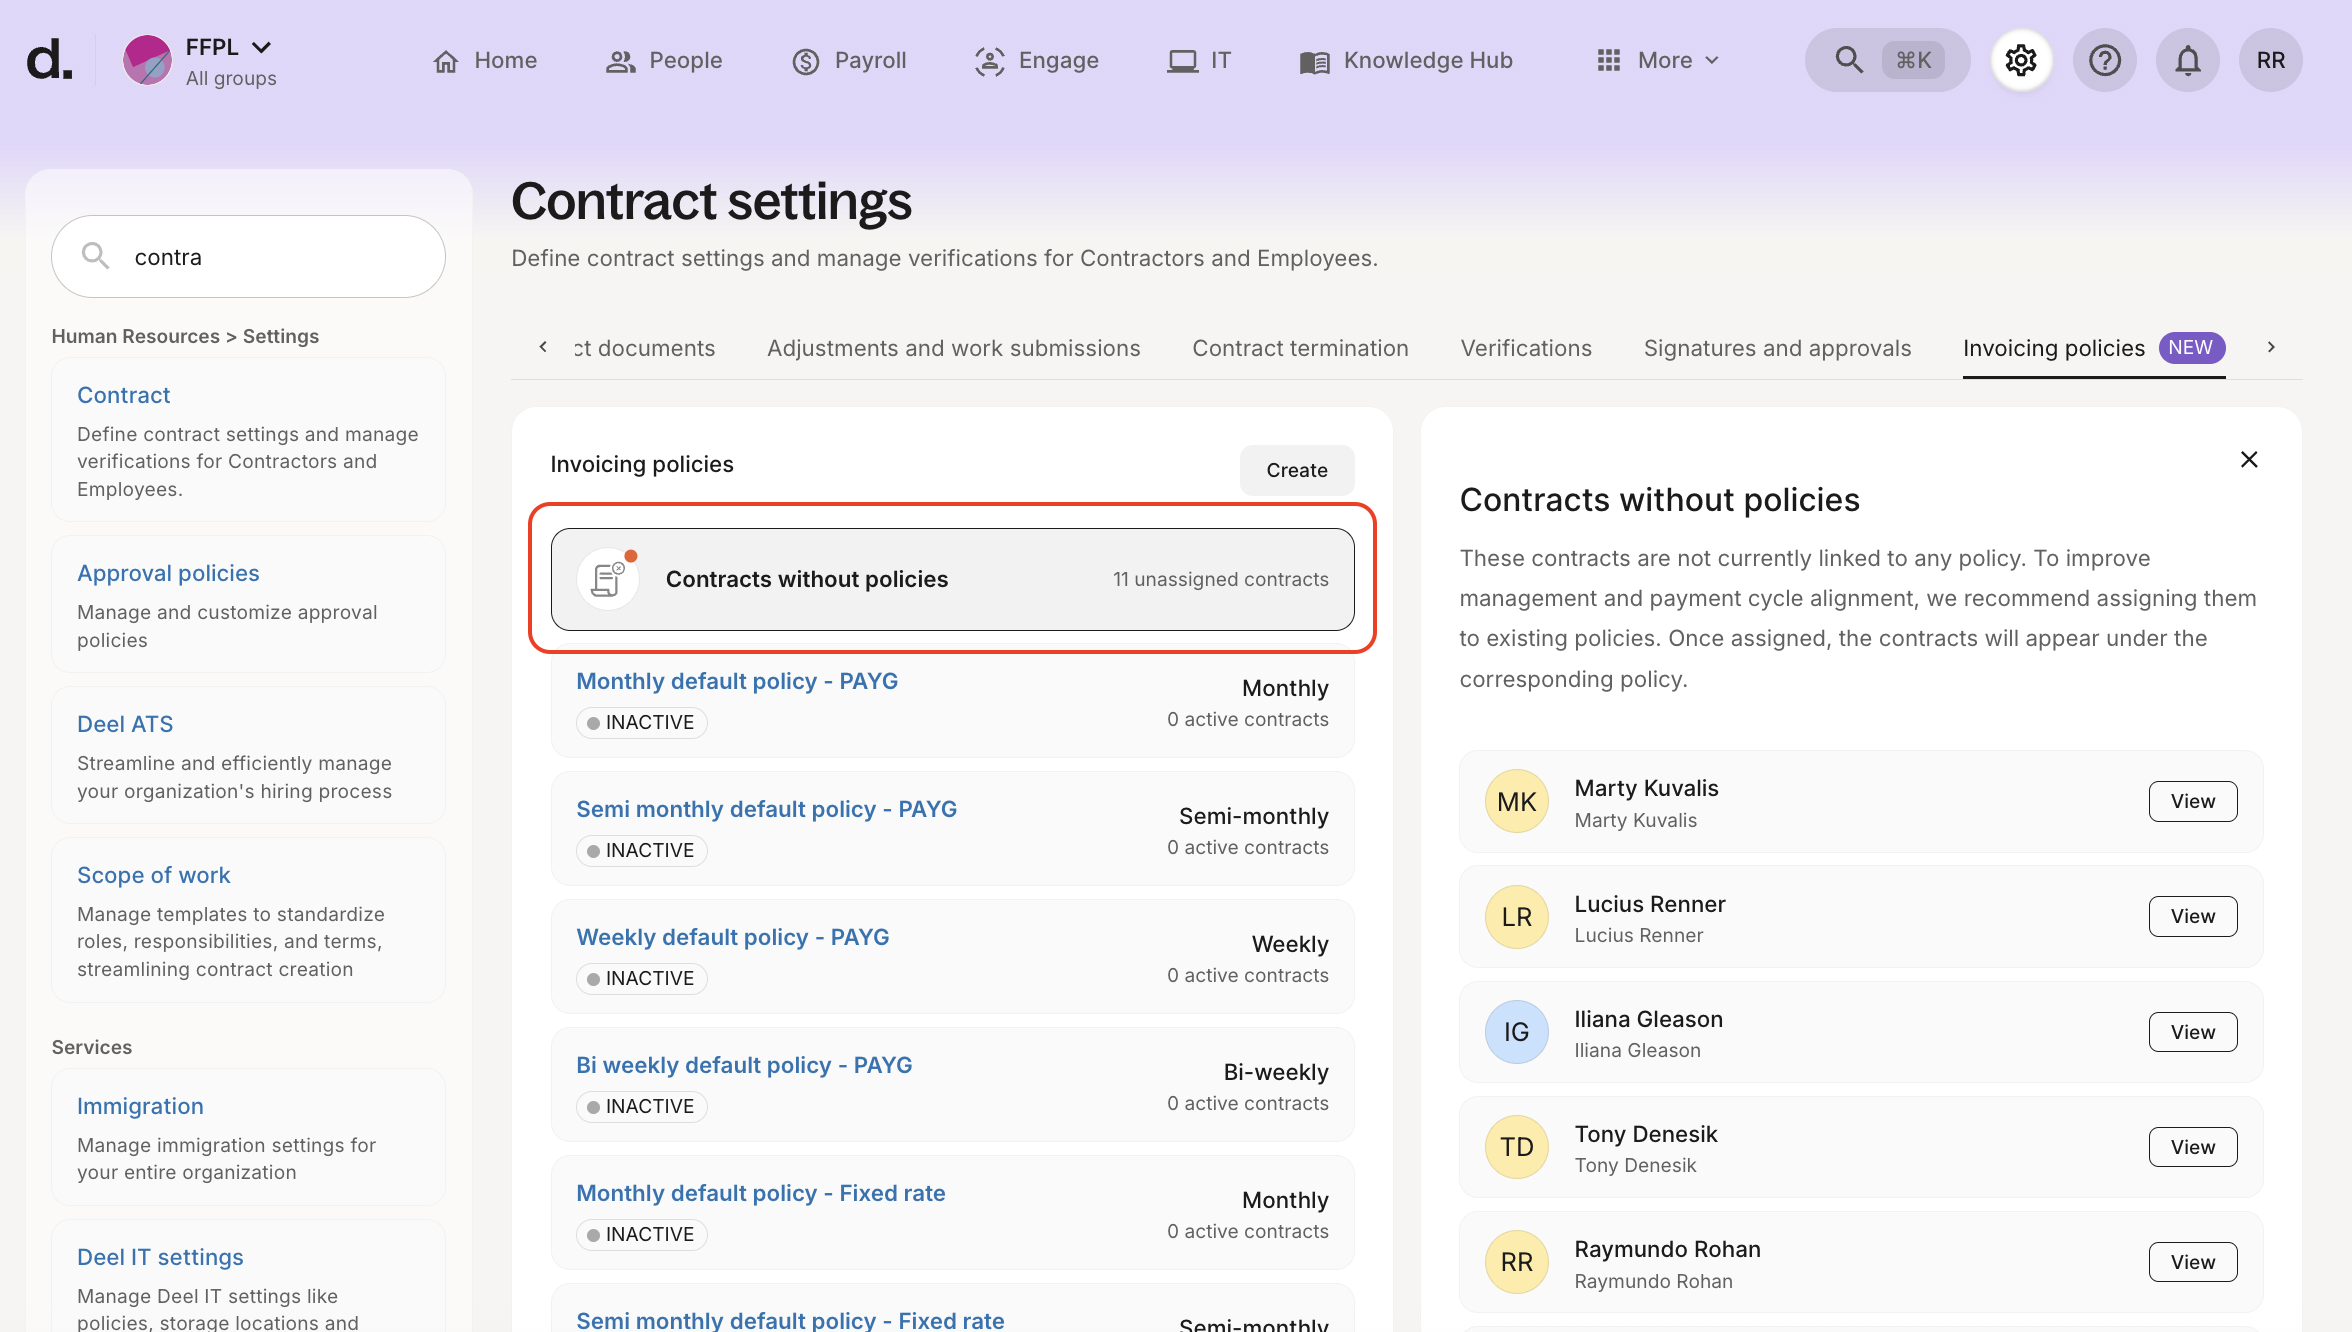The width and height of the screenshot is (2352, 1332).
Task: Open Monthly default policy - PAYG
Action: coord(737,681)
